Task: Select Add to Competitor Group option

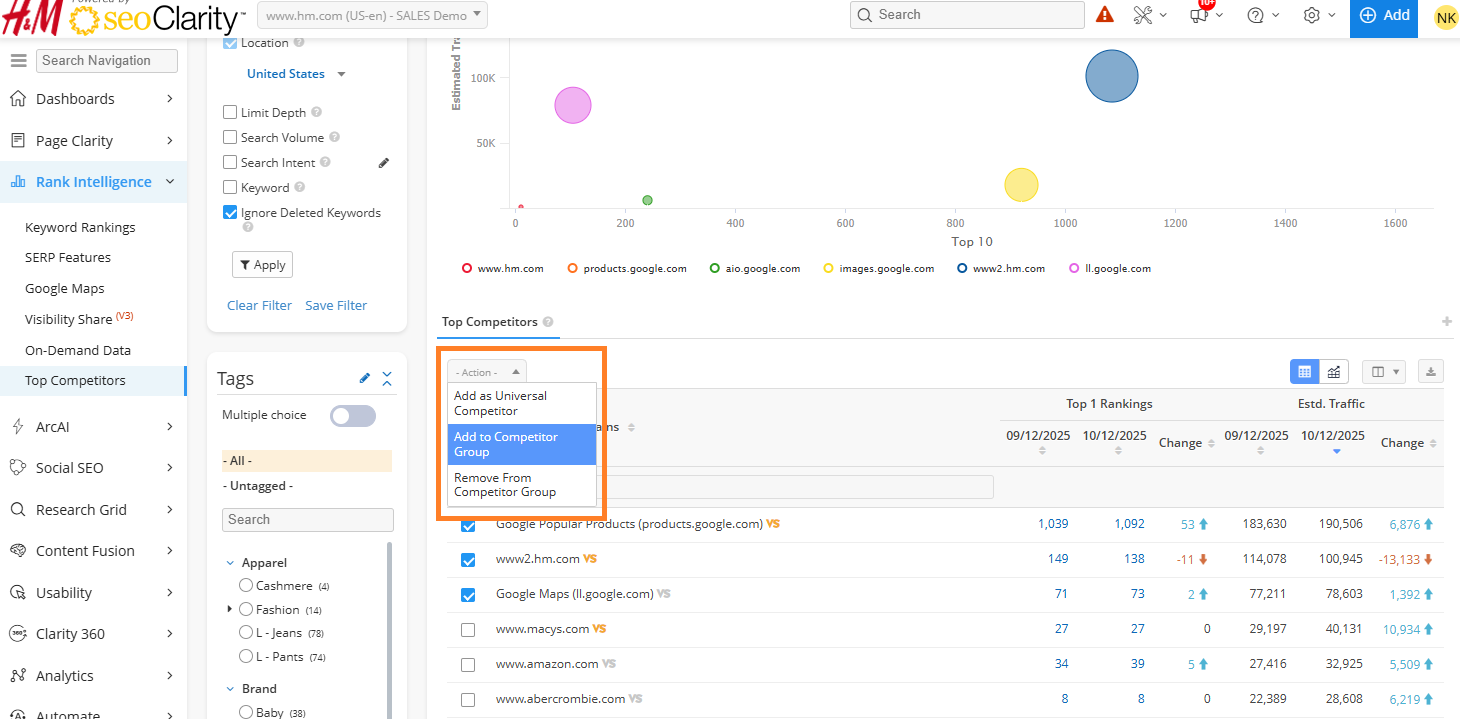Action: (x=521, y=444)
